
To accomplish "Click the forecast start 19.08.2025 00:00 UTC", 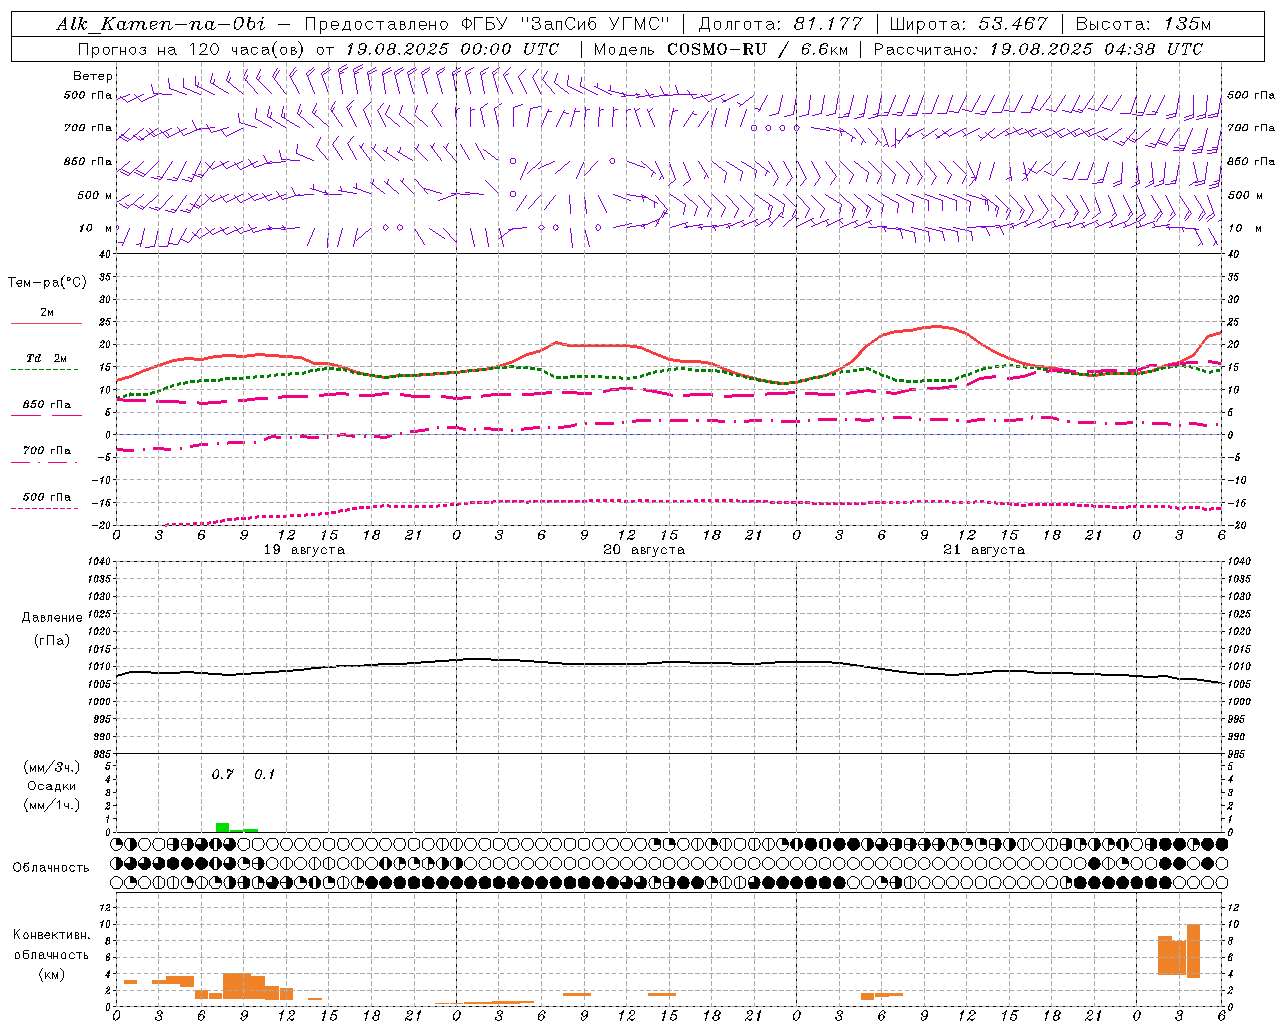I will pos(452,49).
